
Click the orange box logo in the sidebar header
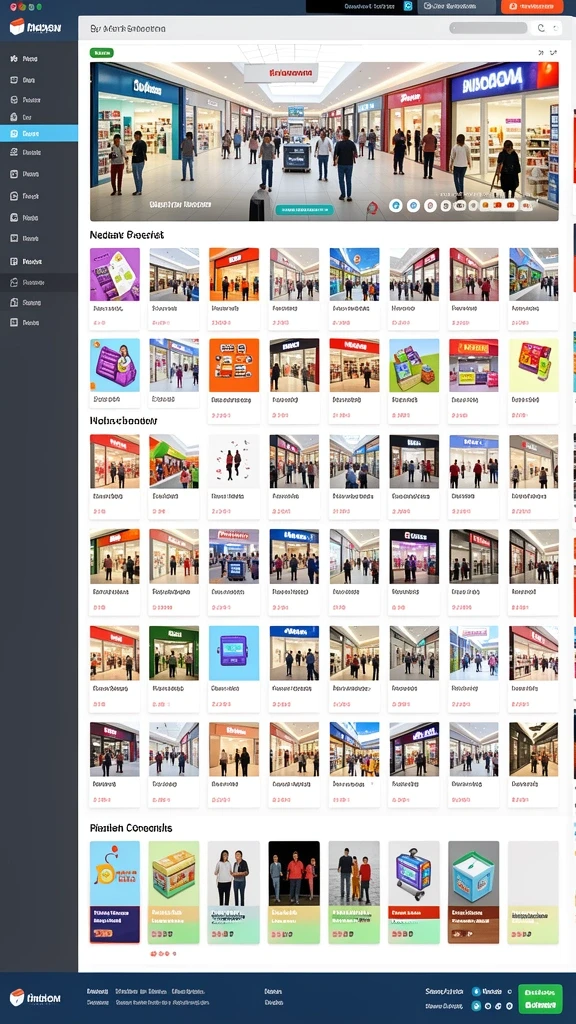[x=17, y=26]
